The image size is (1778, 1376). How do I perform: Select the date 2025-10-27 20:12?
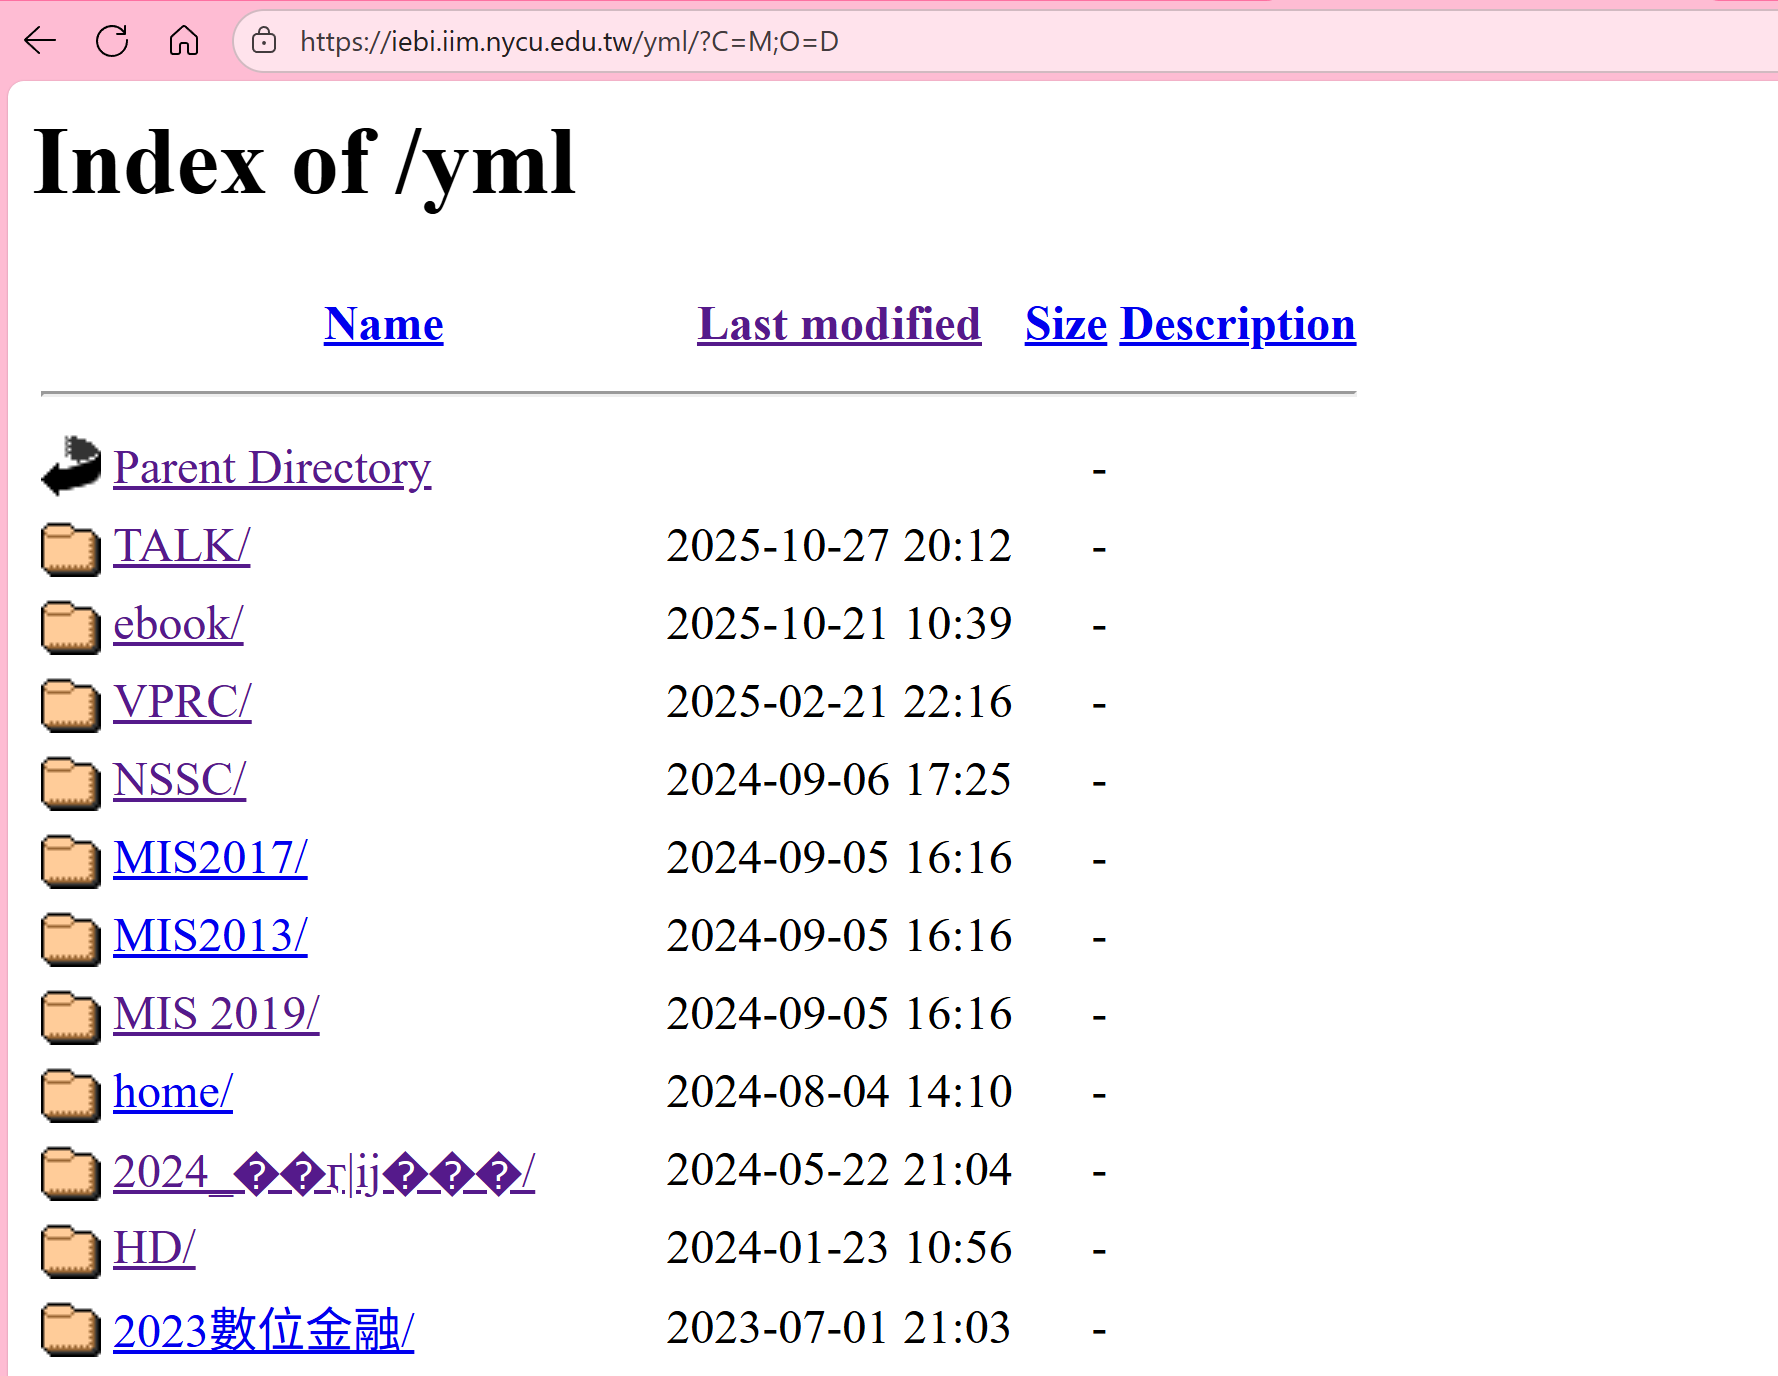coord(839,546)
